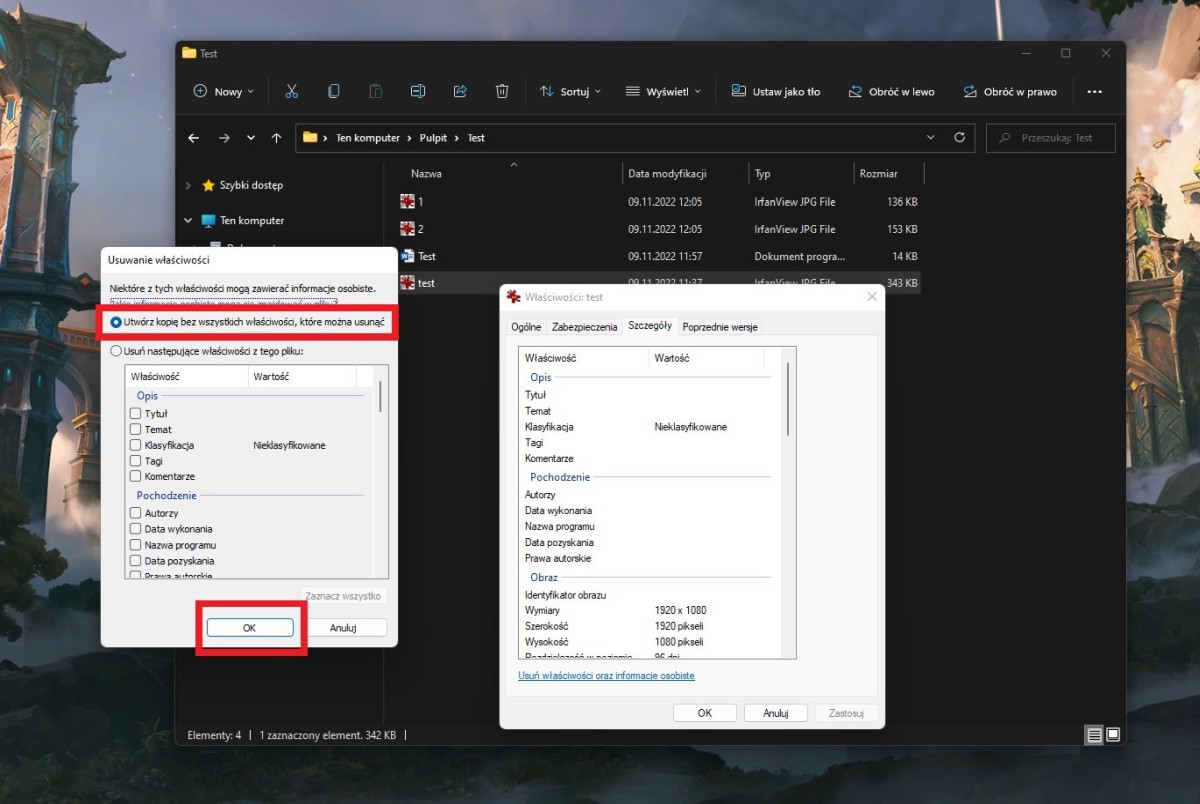
Task: Tick the Autorzy checkbox
Action: click(135, 514)
